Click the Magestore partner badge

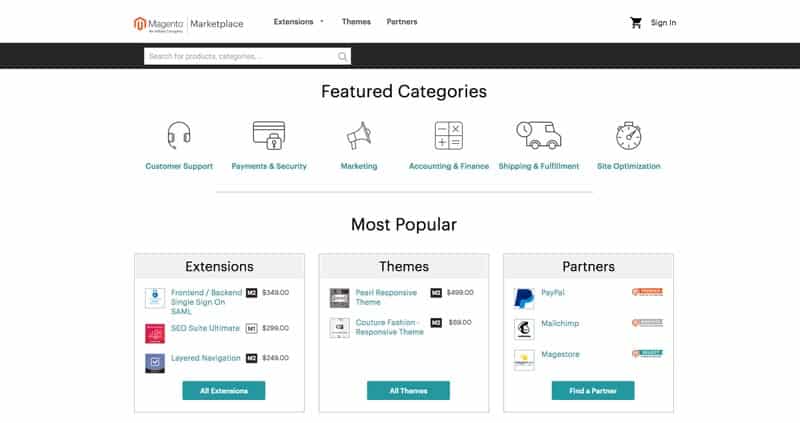pos(647,353)
